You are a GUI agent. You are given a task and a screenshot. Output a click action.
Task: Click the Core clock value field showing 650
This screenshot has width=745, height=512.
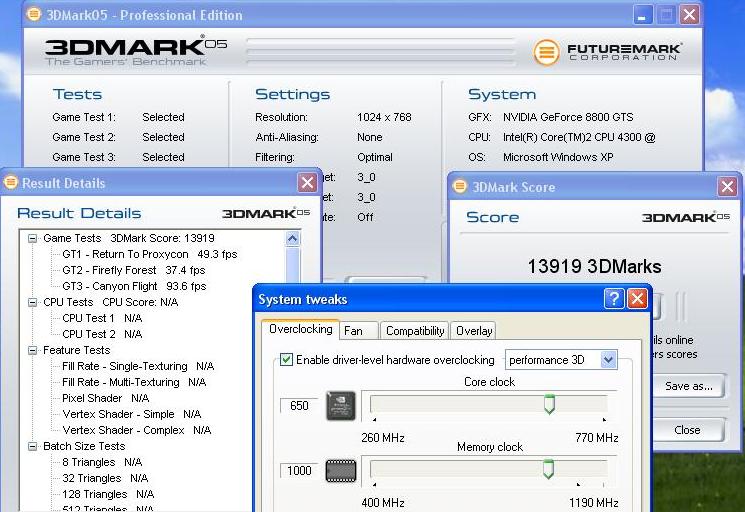pos(299,406)
